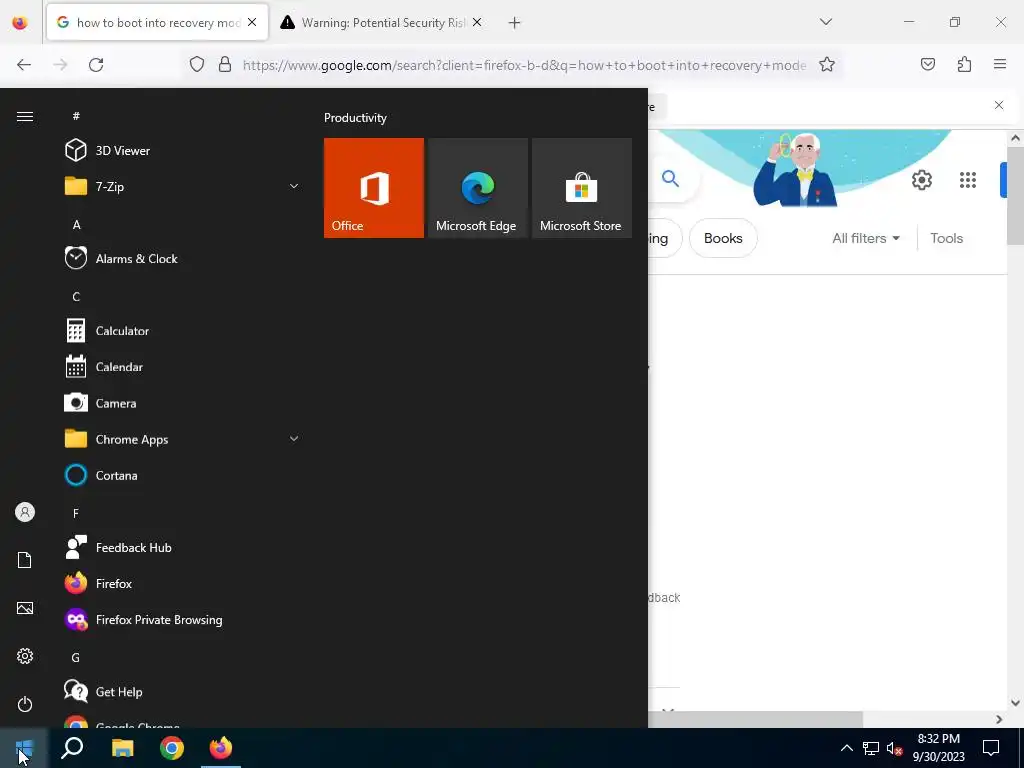The height and width of the screenshot is (768, 1024).
Task: Open the Google apps grid
Action: 968,180
